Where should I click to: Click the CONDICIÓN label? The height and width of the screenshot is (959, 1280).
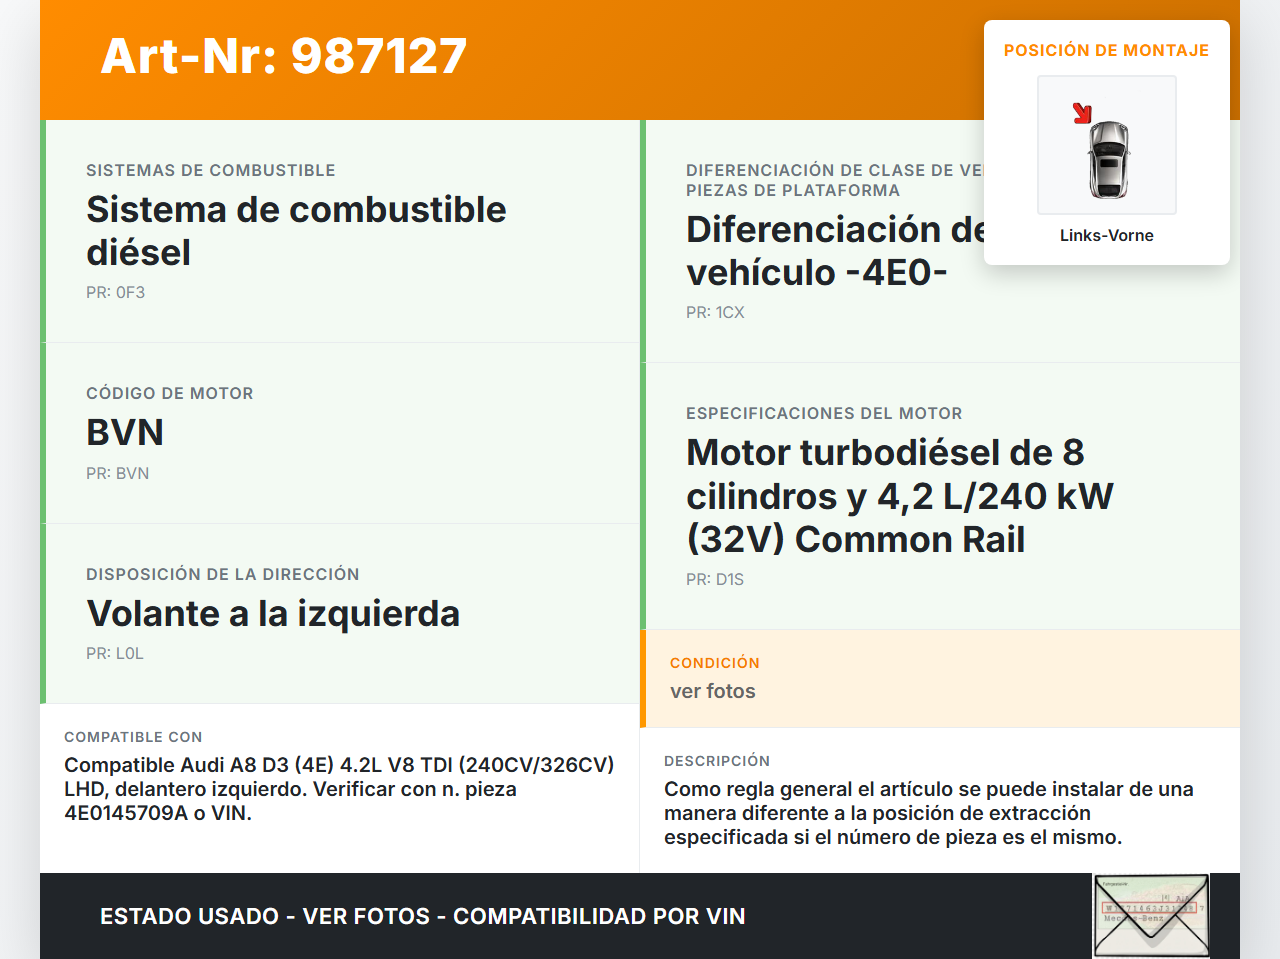715,663
